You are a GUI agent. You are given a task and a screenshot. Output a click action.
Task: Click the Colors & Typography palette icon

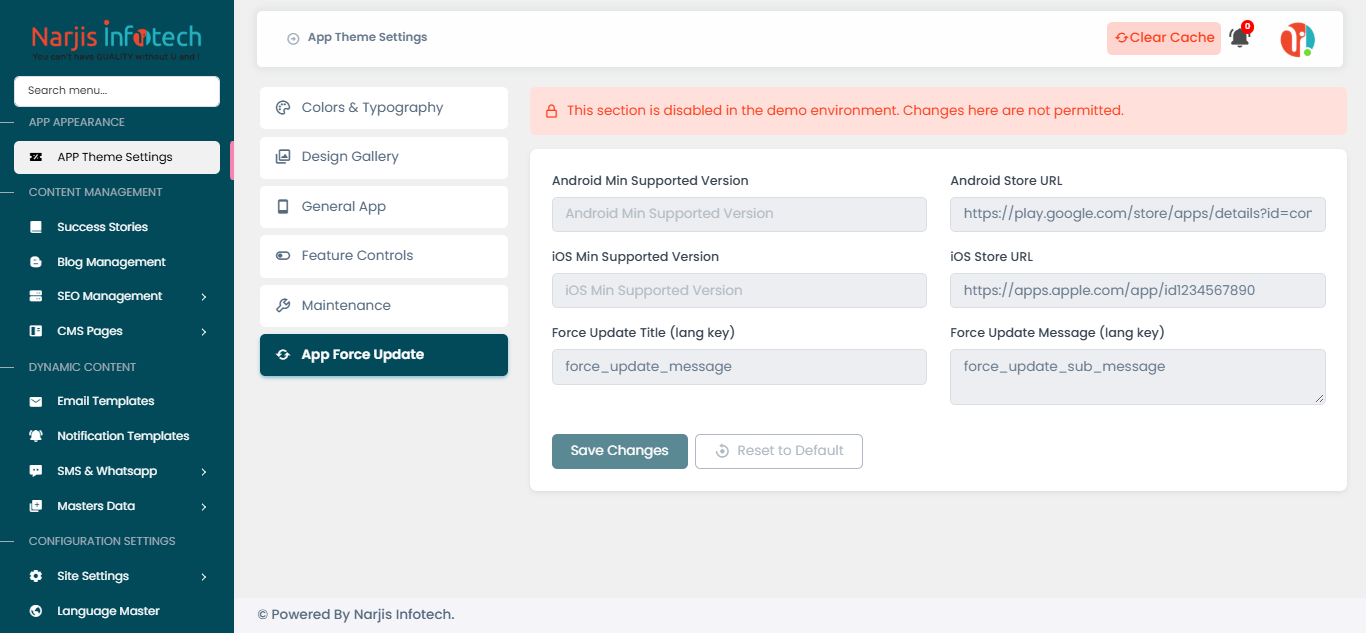point(283,108)
